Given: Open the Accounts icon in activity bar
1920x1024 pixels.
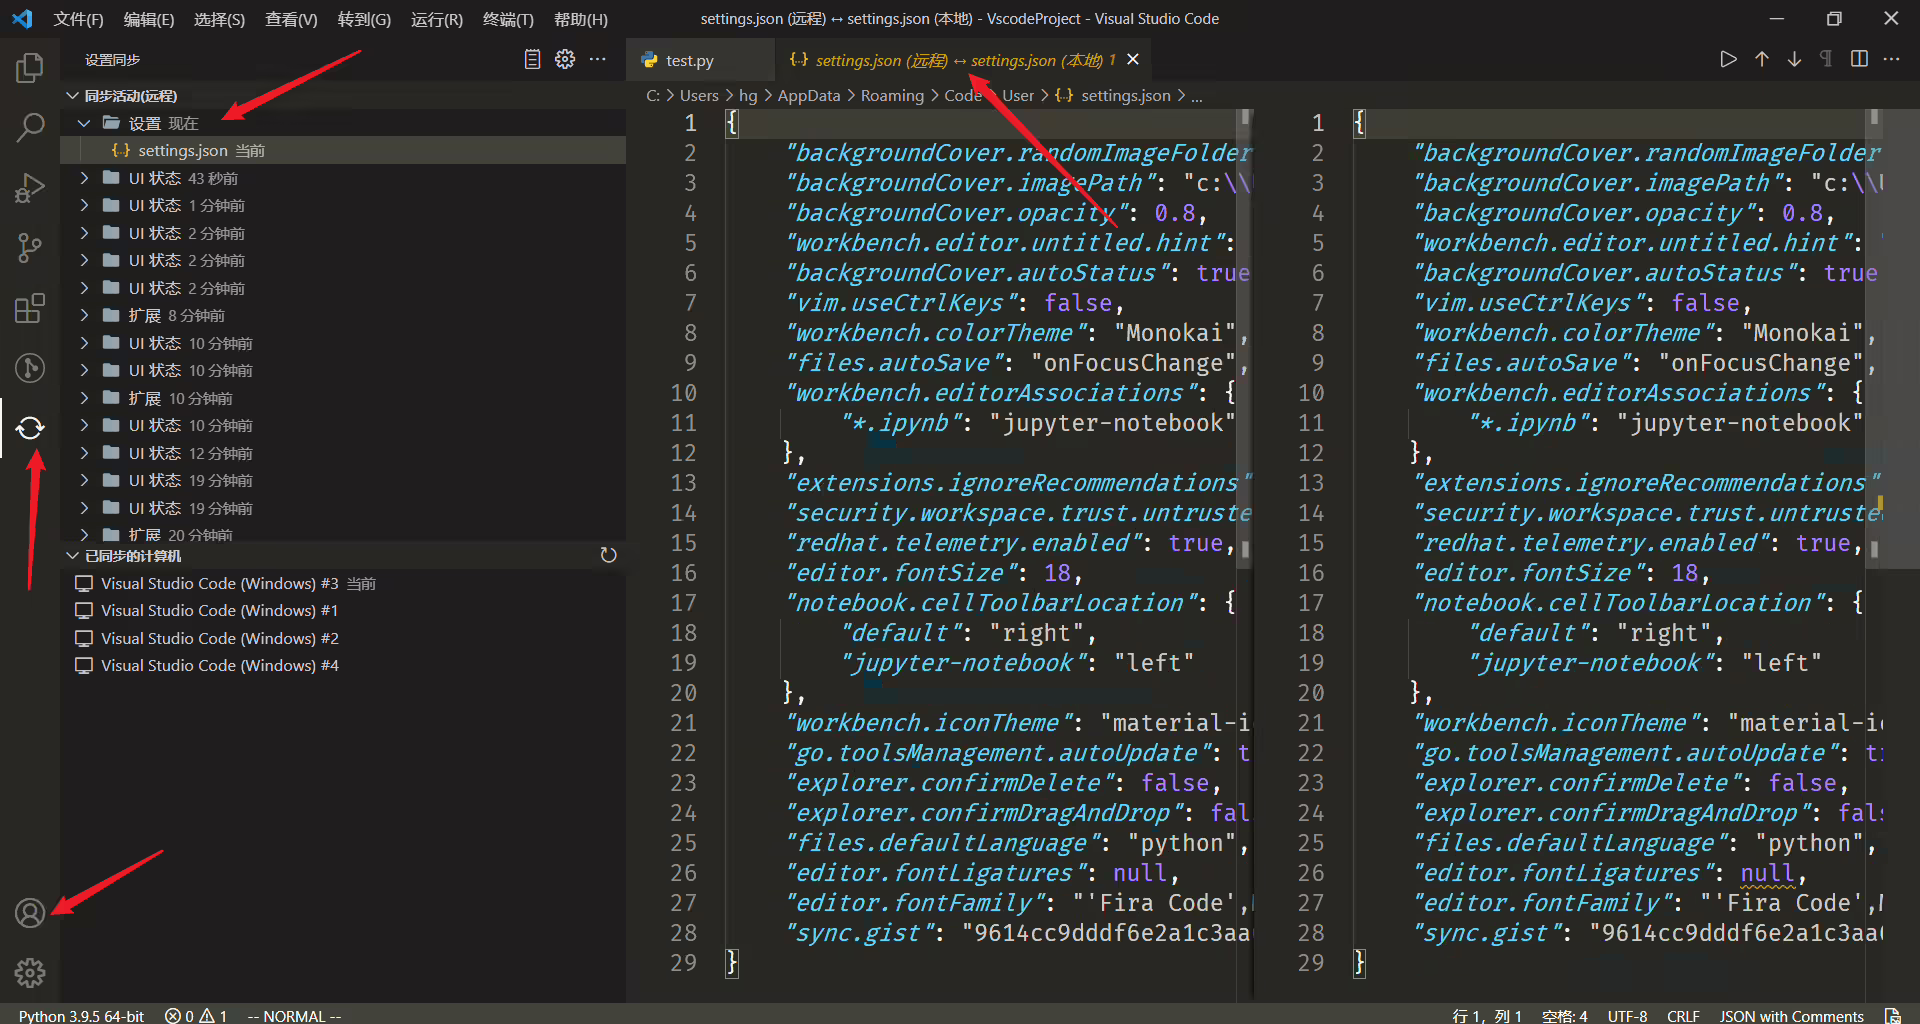Looking at the screenshot, I should (30, 913).
